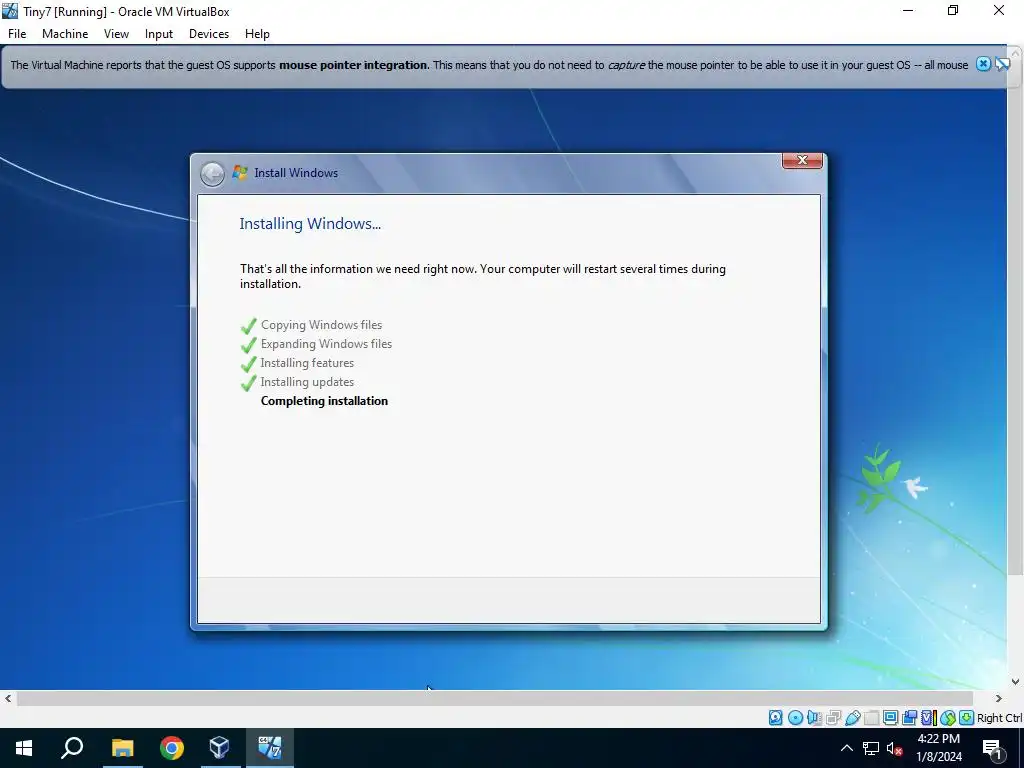This screenshot has height=768, width=1024.
Task: Click the recording indicator icon
Action: click(x=910, y=718)
